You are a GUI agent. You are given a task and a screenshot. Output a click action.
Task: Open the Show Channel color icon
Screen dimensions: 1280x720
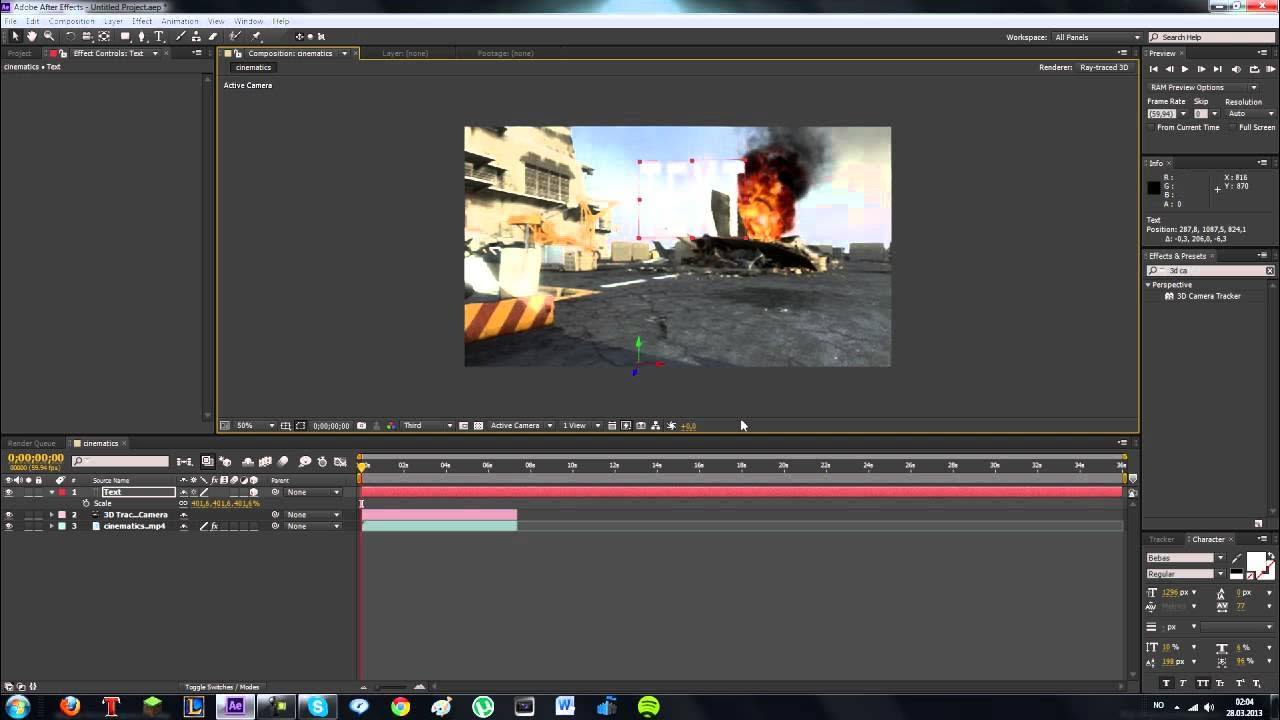(390, 426)
